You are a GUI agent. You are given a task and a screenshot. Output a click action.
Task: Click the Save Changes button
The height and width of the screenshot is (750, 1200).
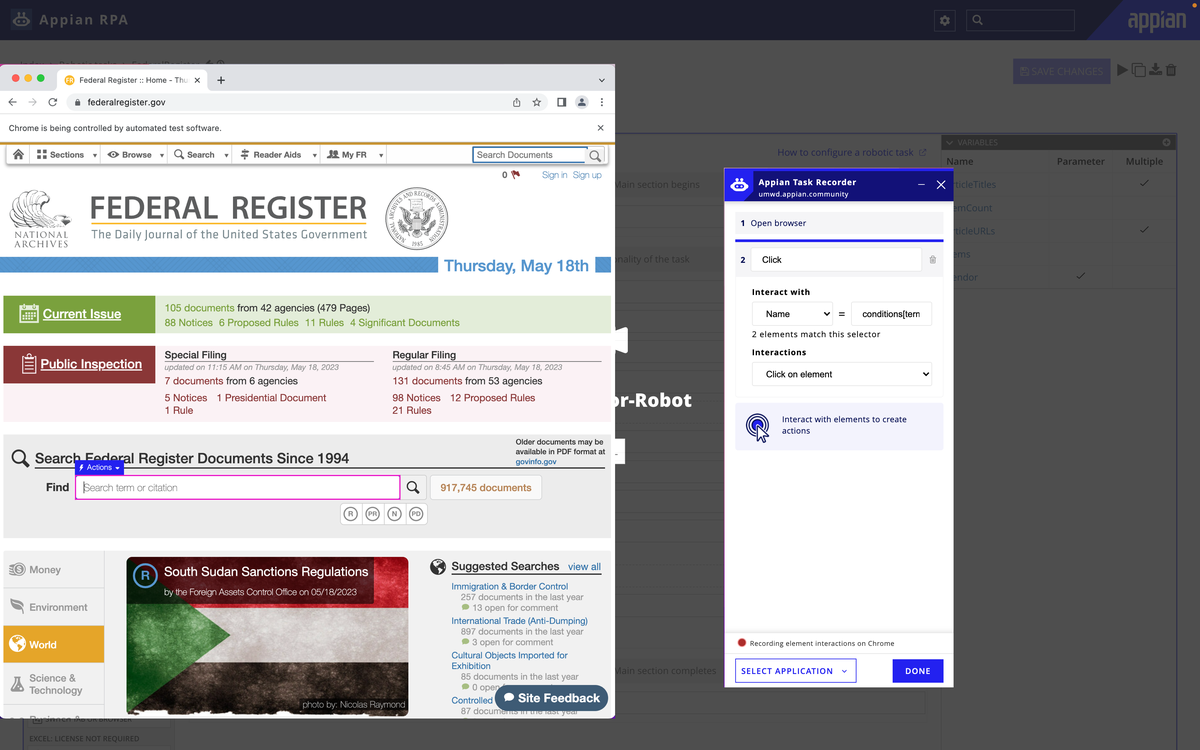click(1062, 71)
